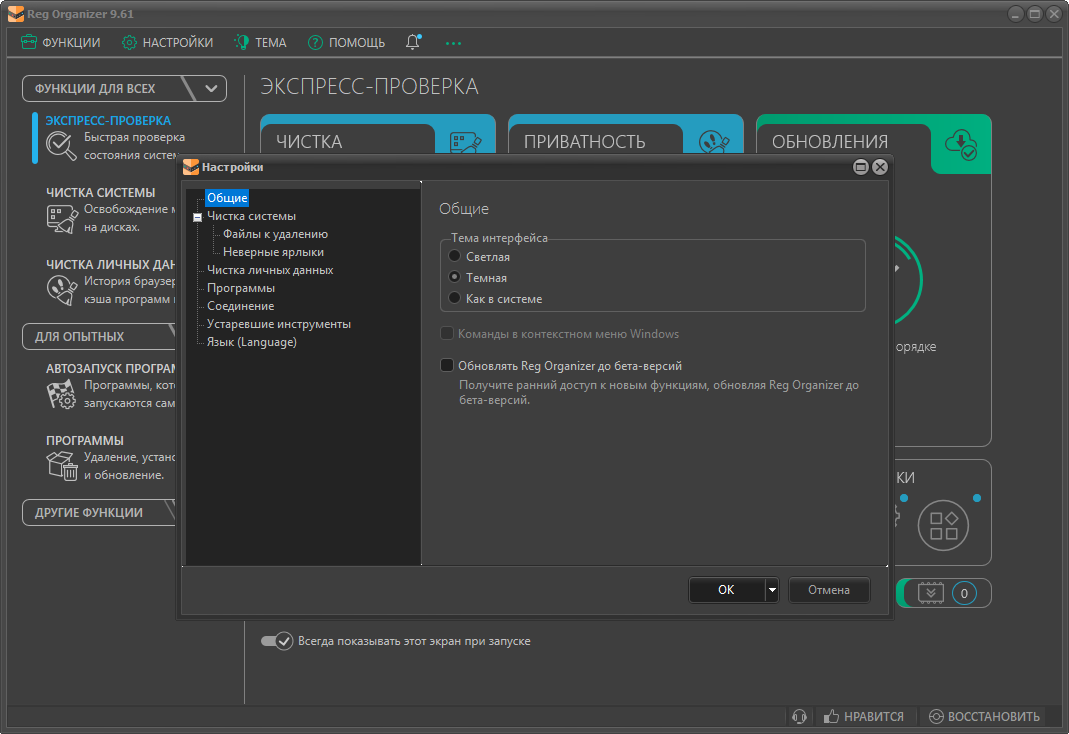Click the notifications bell icon
Viewport: 1069px width, 734px height.
(x=413, y=42)
